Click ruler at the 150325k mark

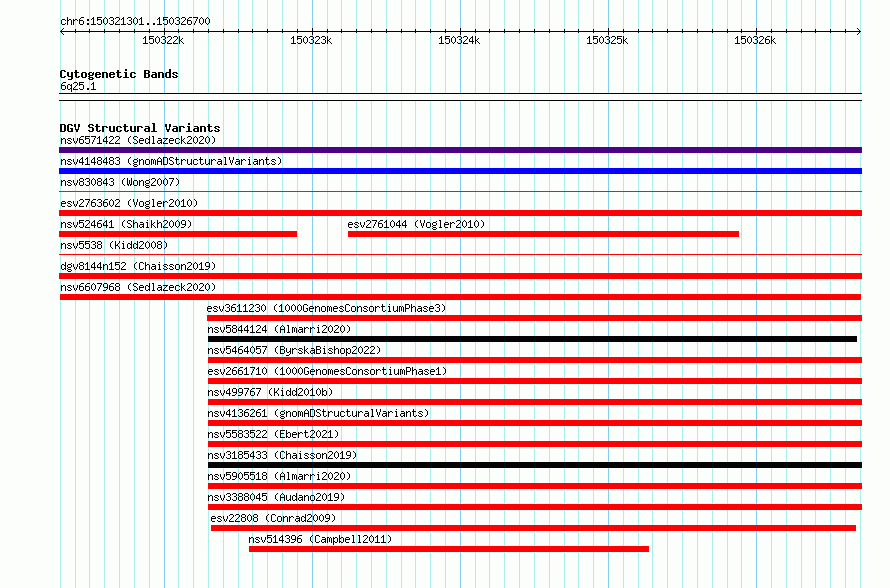point(607,40)
